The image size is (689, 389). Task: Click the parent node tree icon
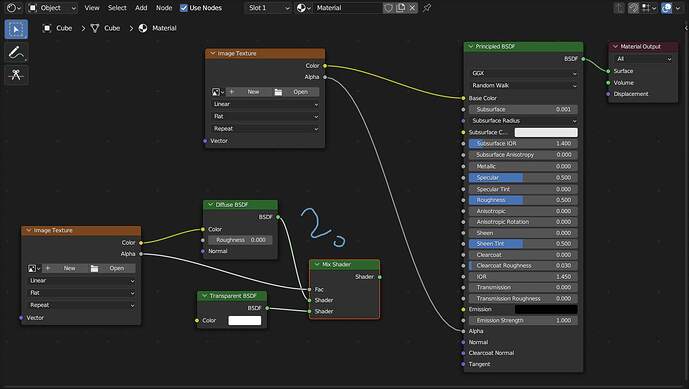click(x=619, y=8)
